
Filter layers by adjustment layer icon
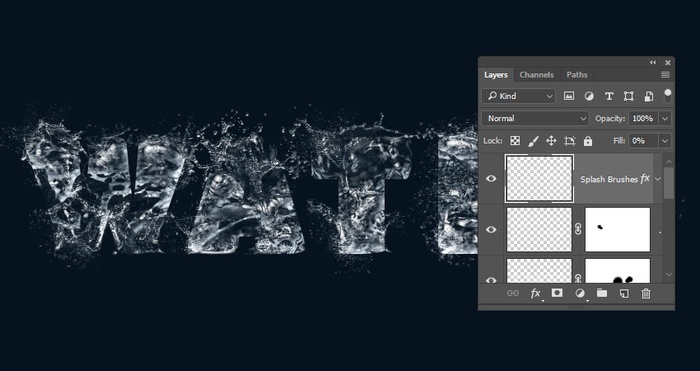589,96
